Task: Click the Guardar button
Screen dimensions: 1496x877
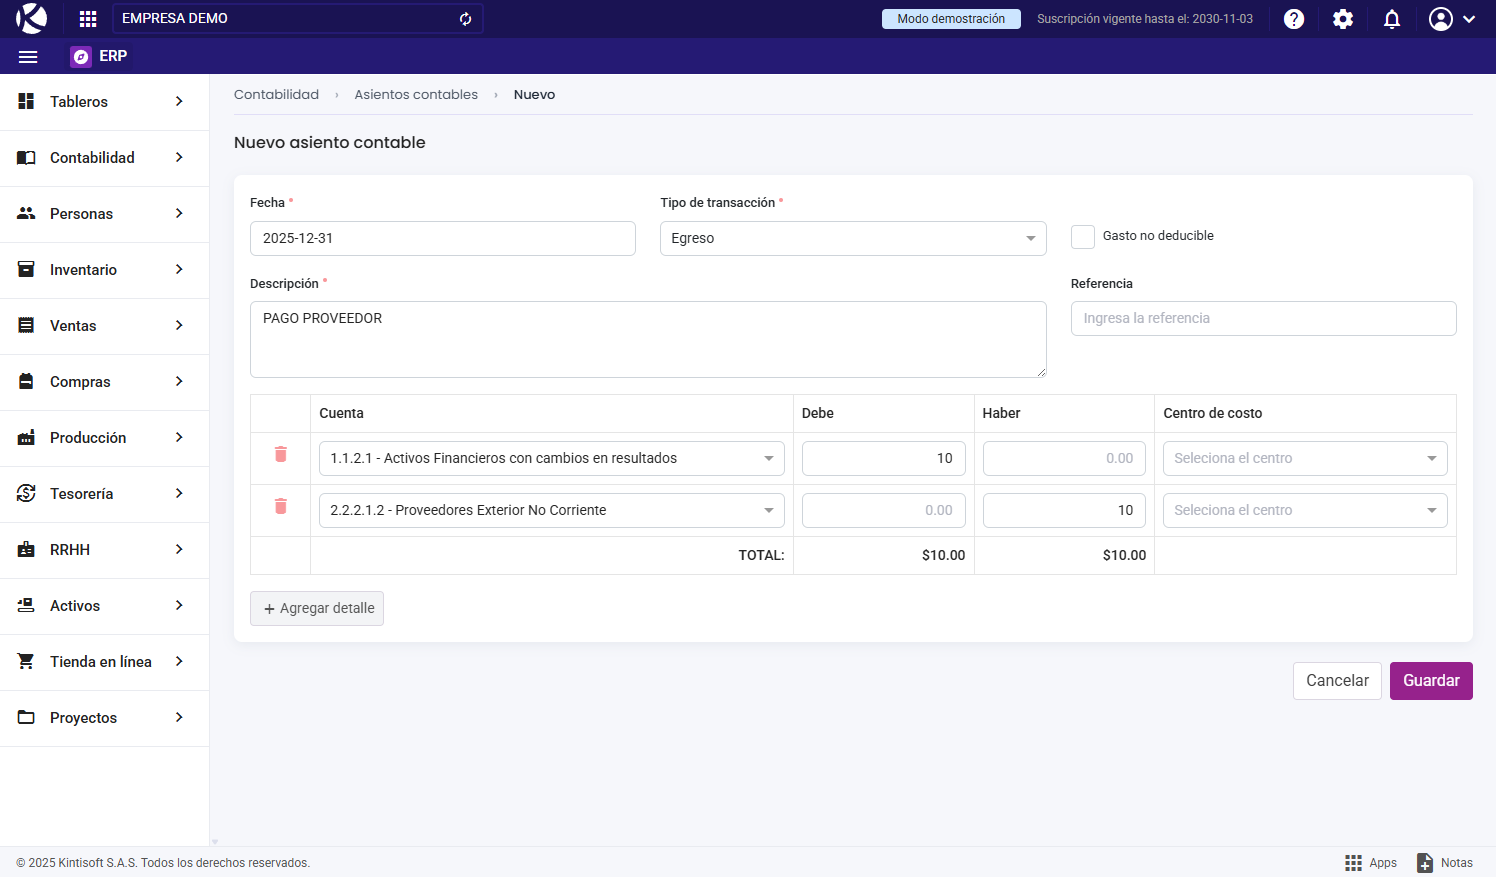Action: click(x=1430, y=681)
